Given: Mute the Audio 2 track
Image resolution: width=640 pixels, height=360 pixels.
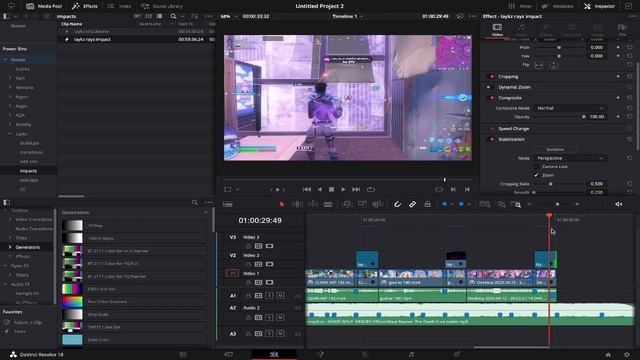Looking at the screenshot, I should pyautogui.click(x=280, y=317).
